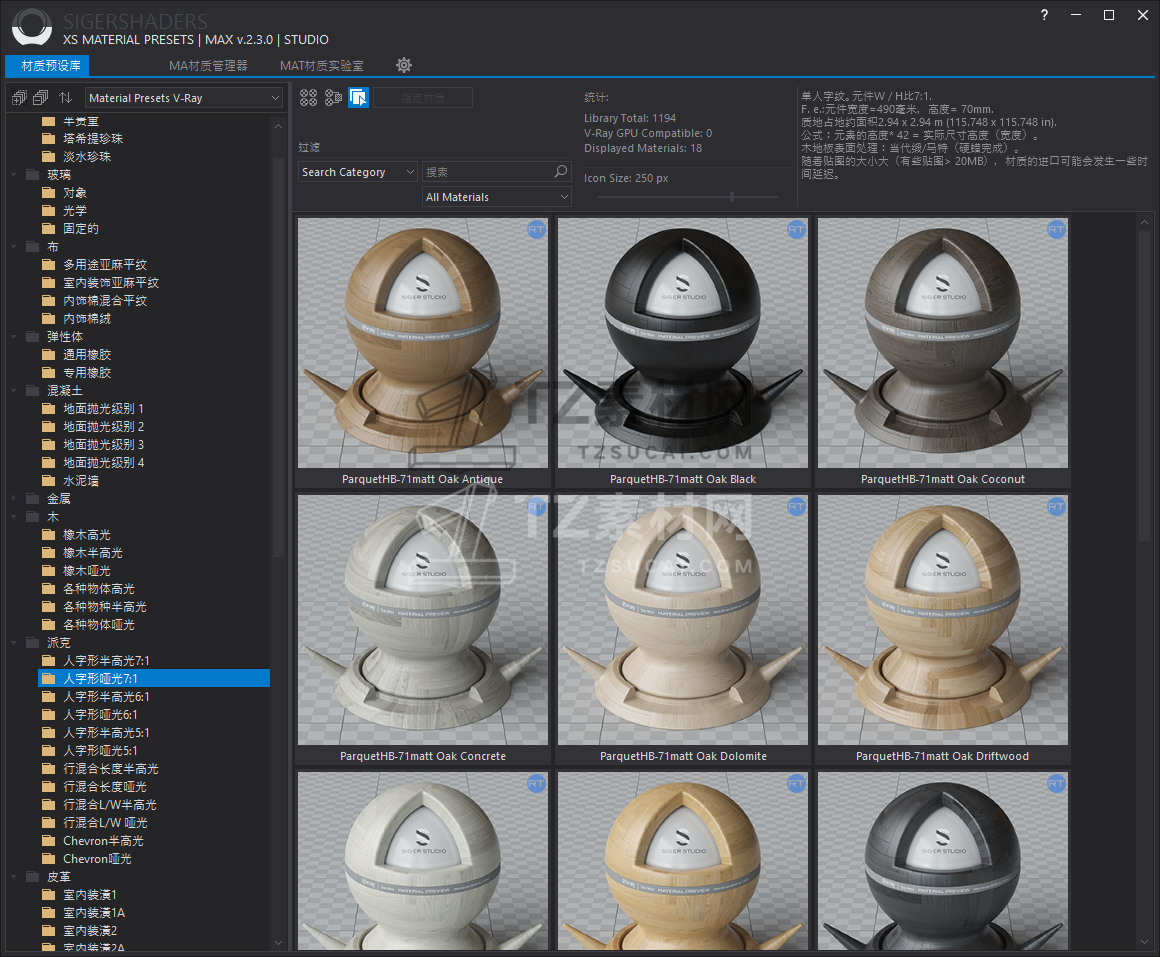Viewport: 1160px width, 957px height.
Task: Open the 人字形哑光6:1 folder
Action: pos(100,715)
